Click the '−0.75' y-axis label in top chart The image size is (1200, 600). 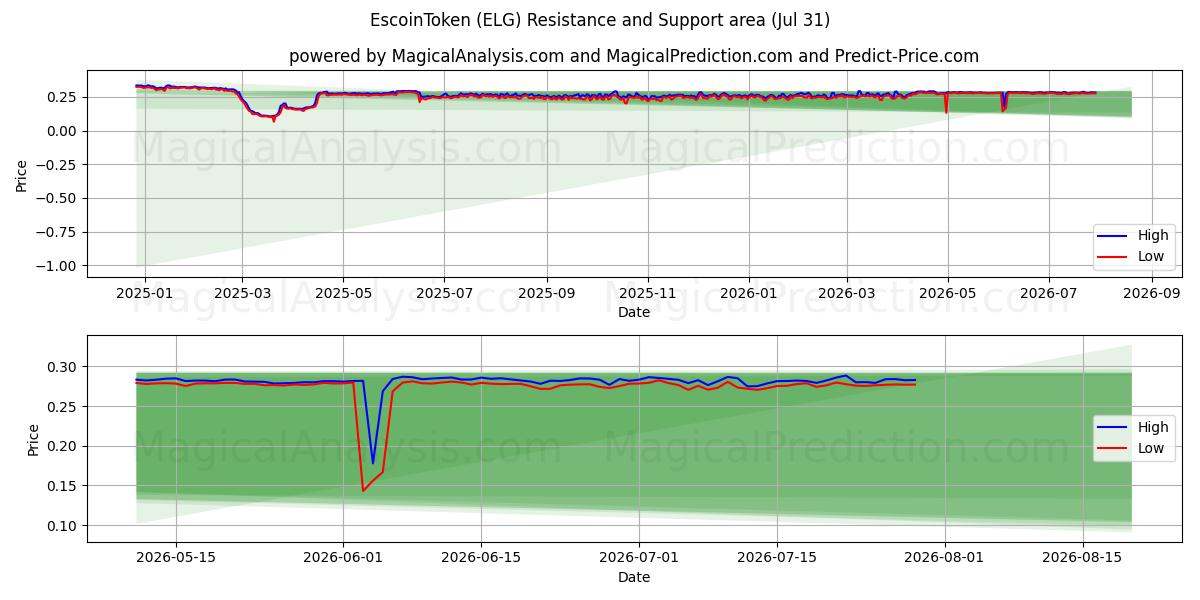(x=59, y=232)
